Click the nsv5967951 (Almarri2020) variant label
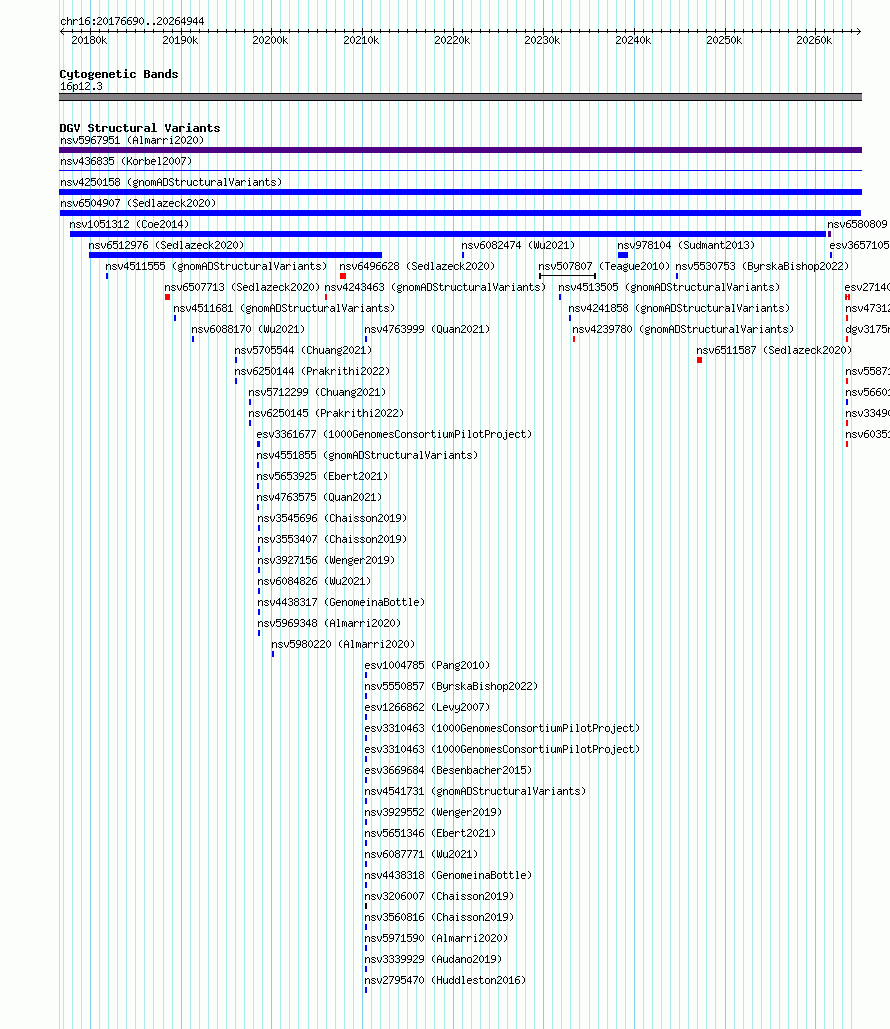Image resolution: width=890 pixels, height=1029 pixels. 132,140
